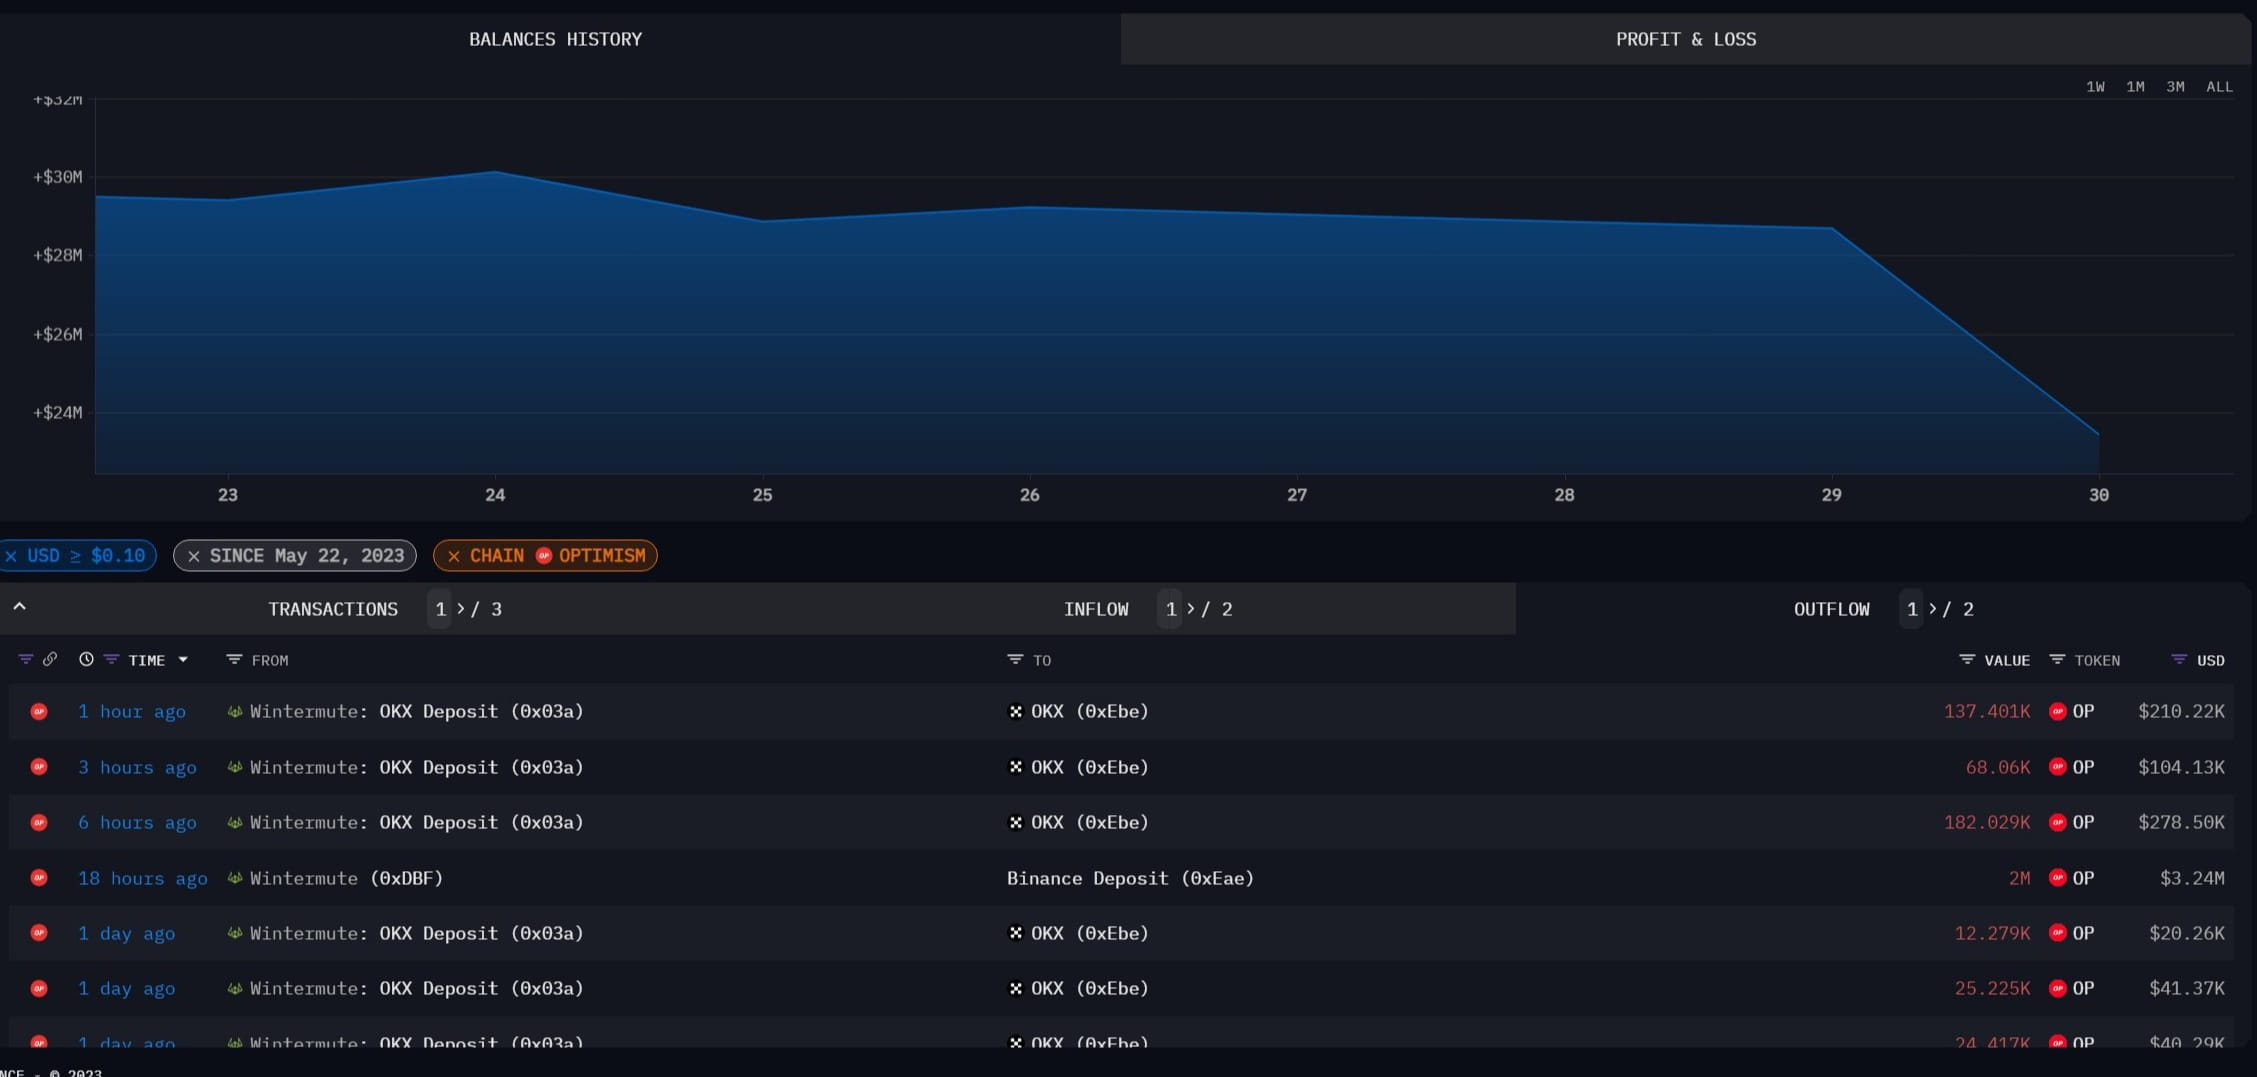Remove the SINCE May 22, 2023 filter

point(194,556)
